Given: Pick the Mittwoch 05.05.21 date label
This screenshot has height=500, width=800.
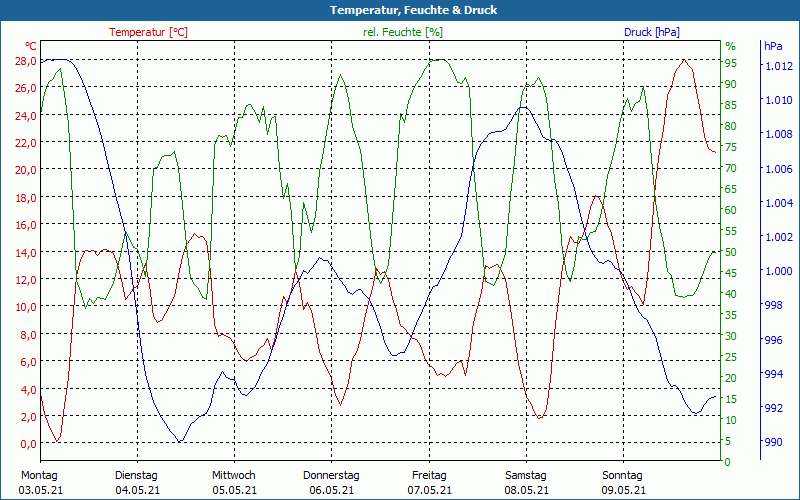Looking at the screenshot, I should (x=234, y=482).
